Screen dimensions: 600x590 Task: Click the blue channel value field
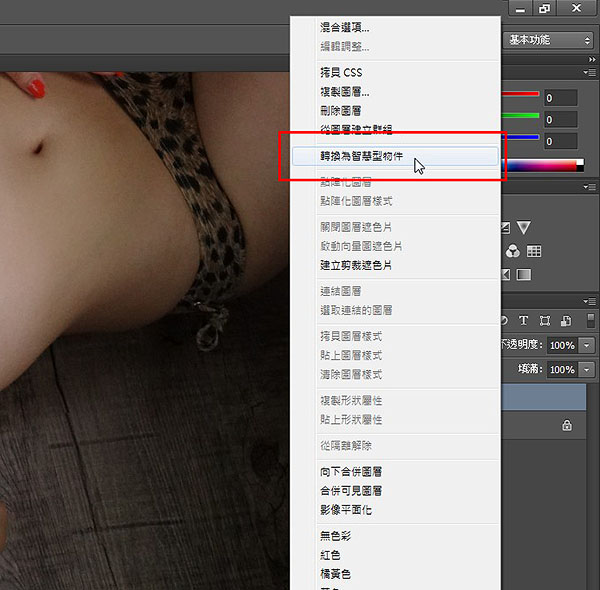pyautogui.click(x=561, y=141)
